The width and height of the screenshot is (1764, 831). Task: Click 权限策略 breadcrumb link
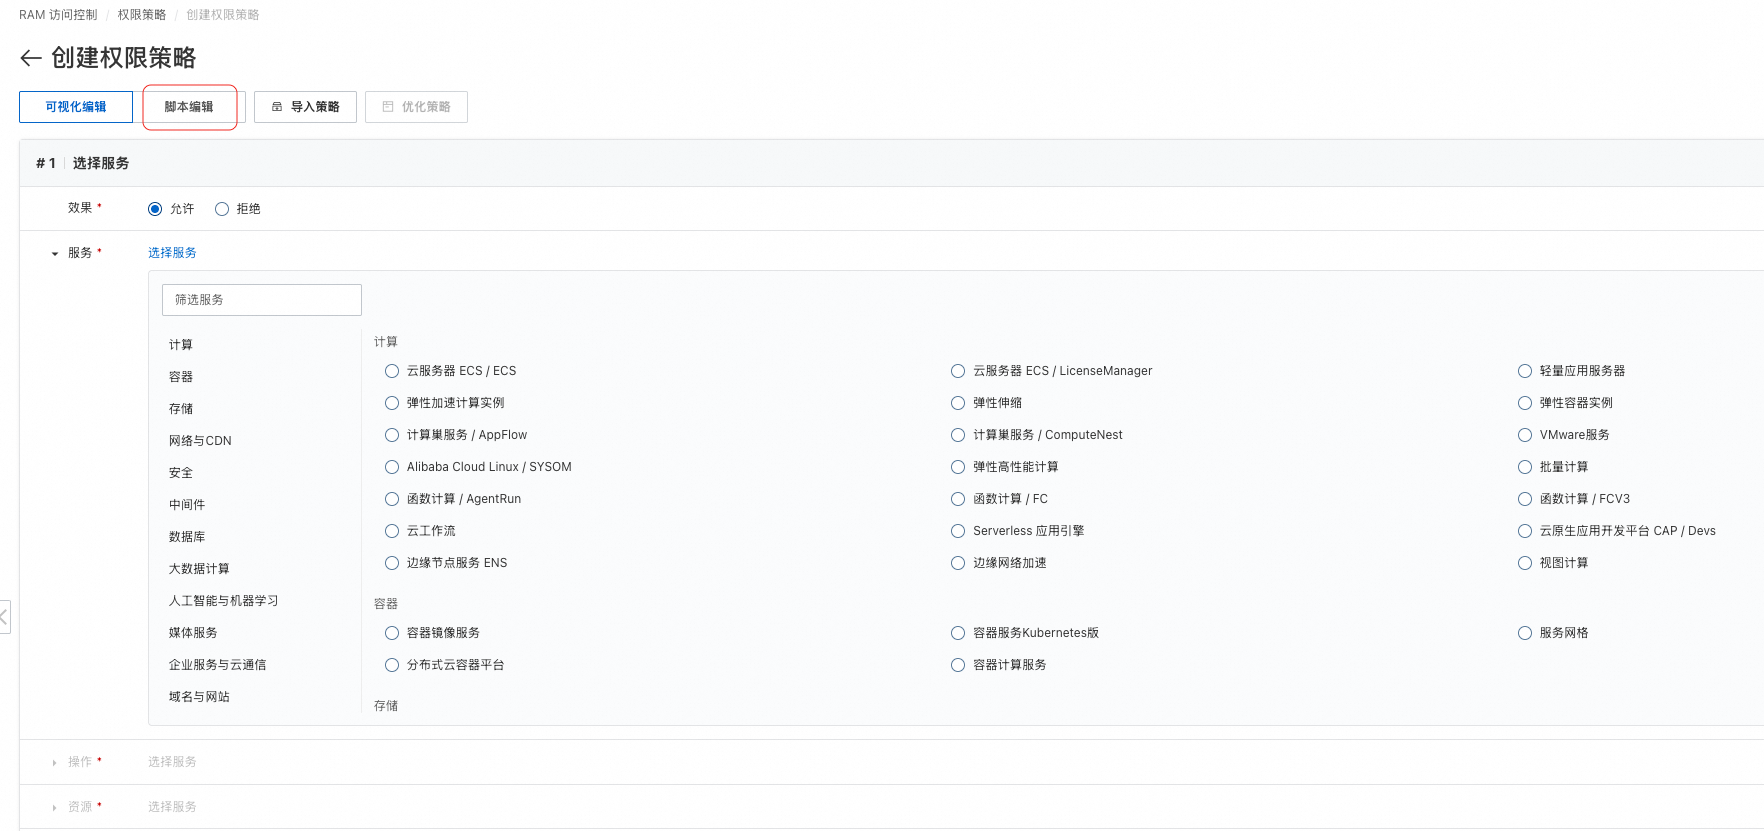(x=142, y=15)
